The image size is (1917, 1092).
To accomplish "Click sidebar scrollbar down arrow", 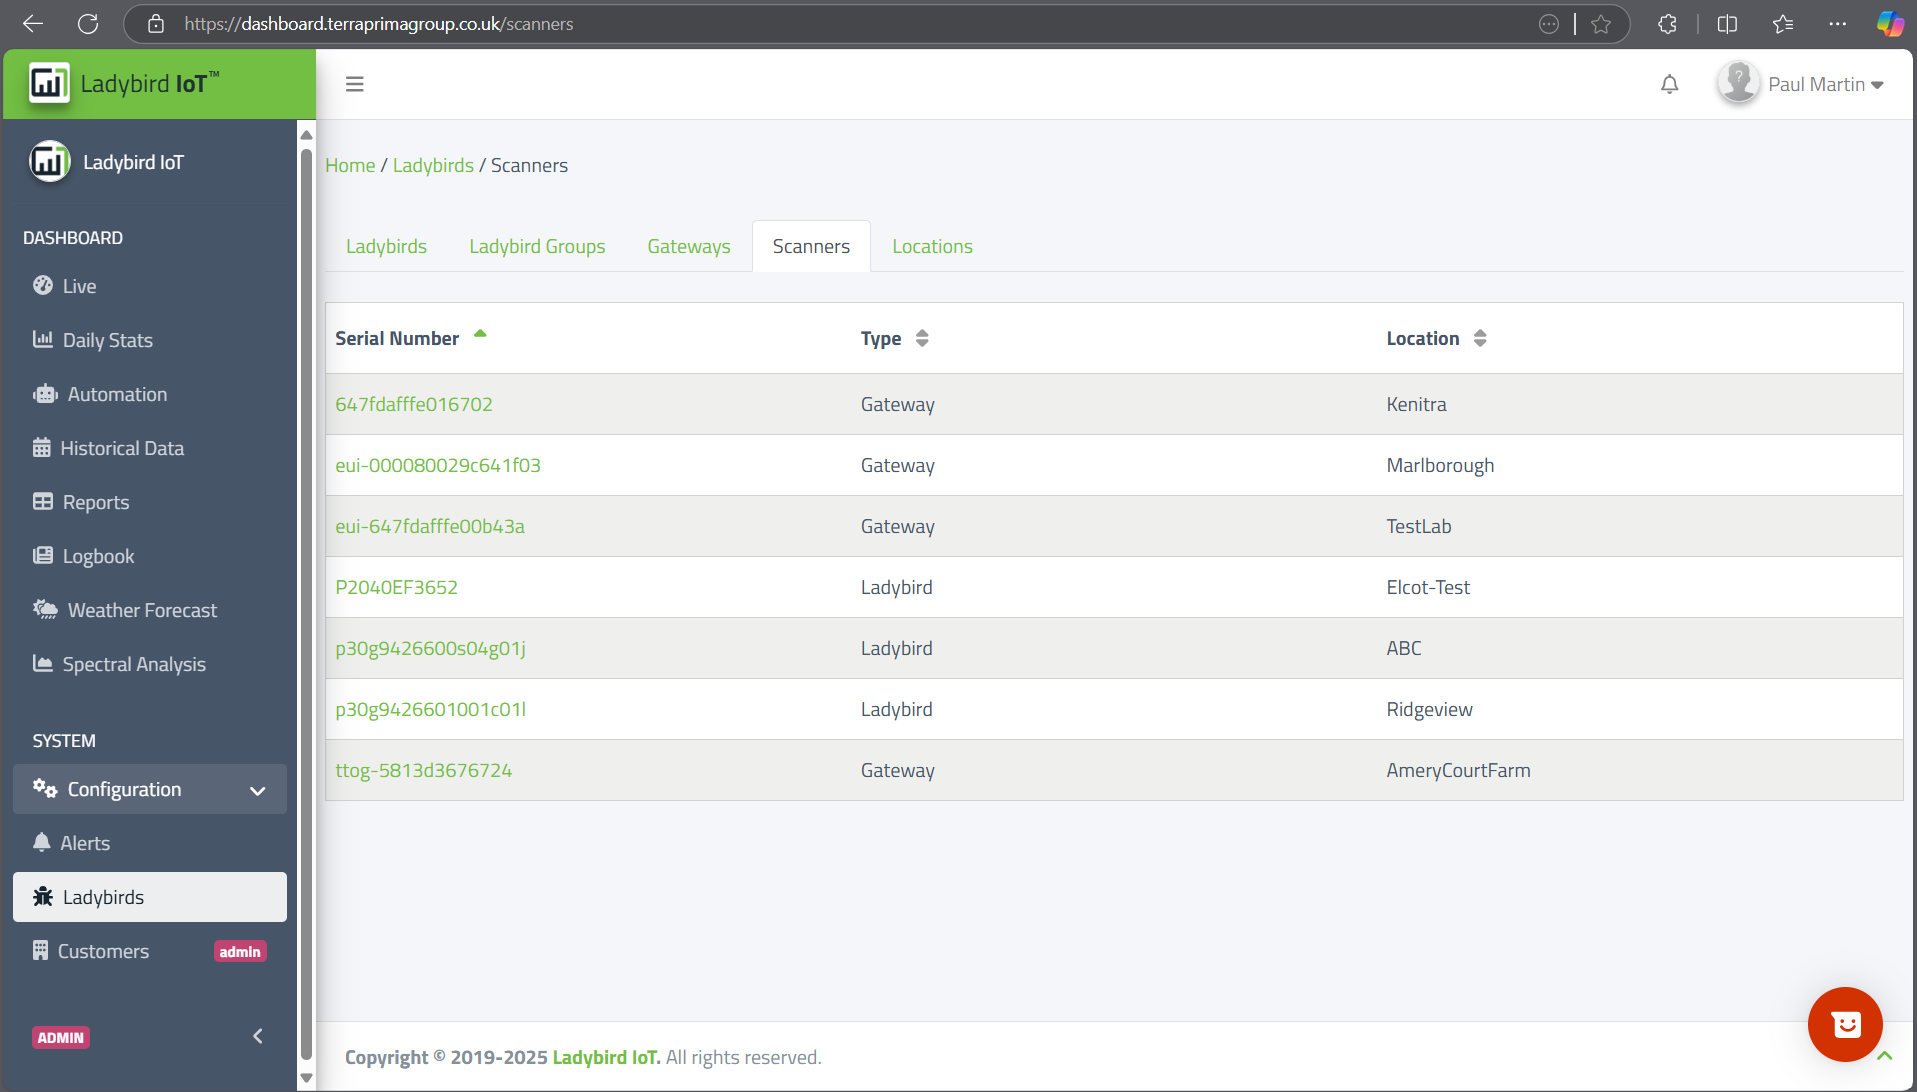I will [x=307, y=1078].
